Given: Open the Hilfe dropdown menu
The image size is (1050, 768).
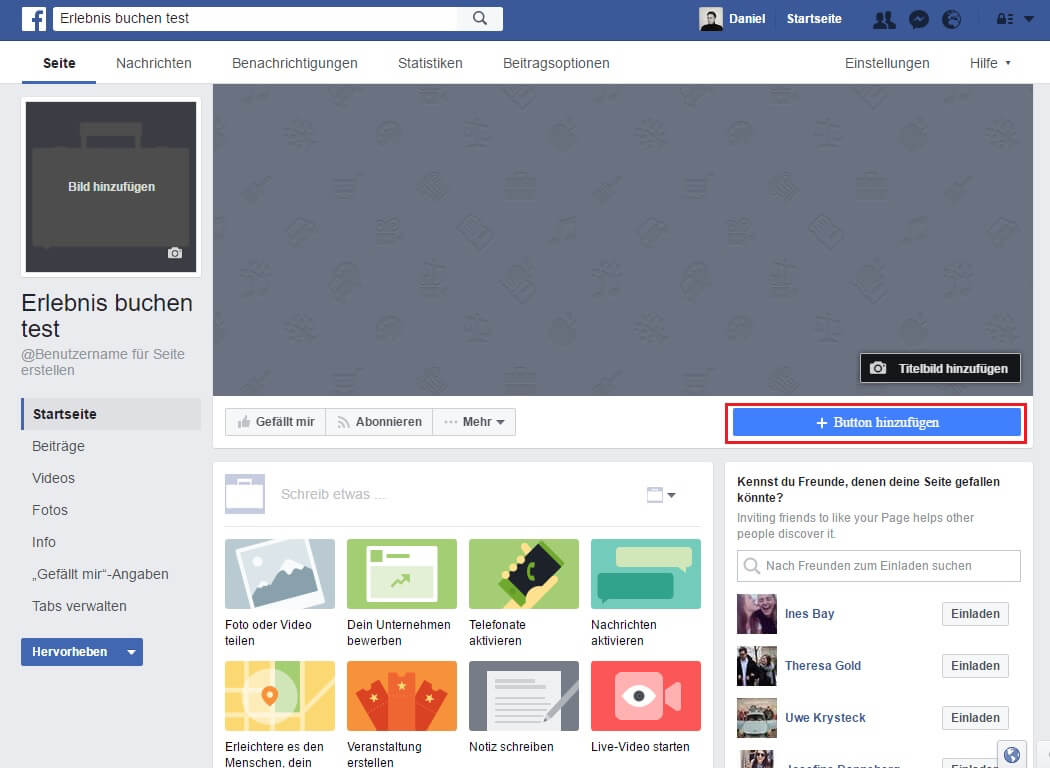Looking at the screenshot, I should tap(990, 63).
